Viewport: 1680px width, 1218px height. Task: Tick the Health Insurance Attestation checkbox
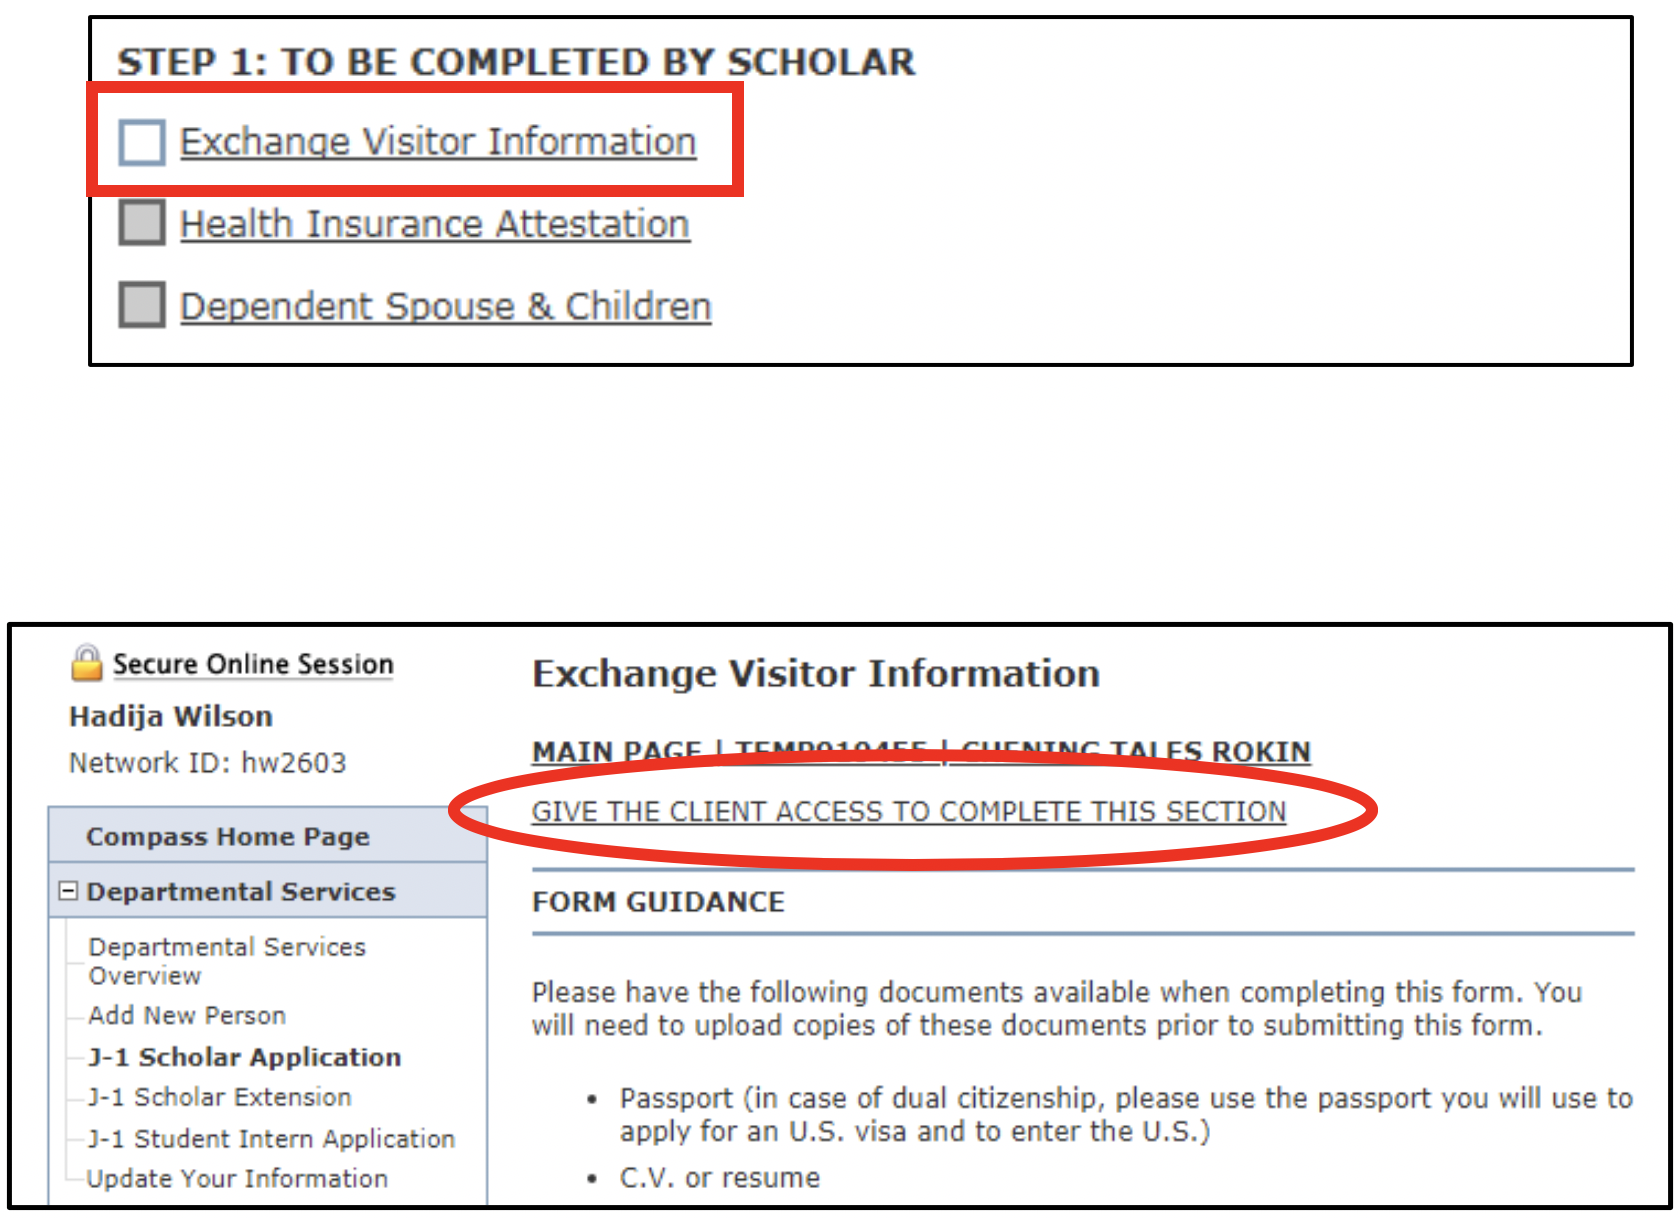point(142,222)
